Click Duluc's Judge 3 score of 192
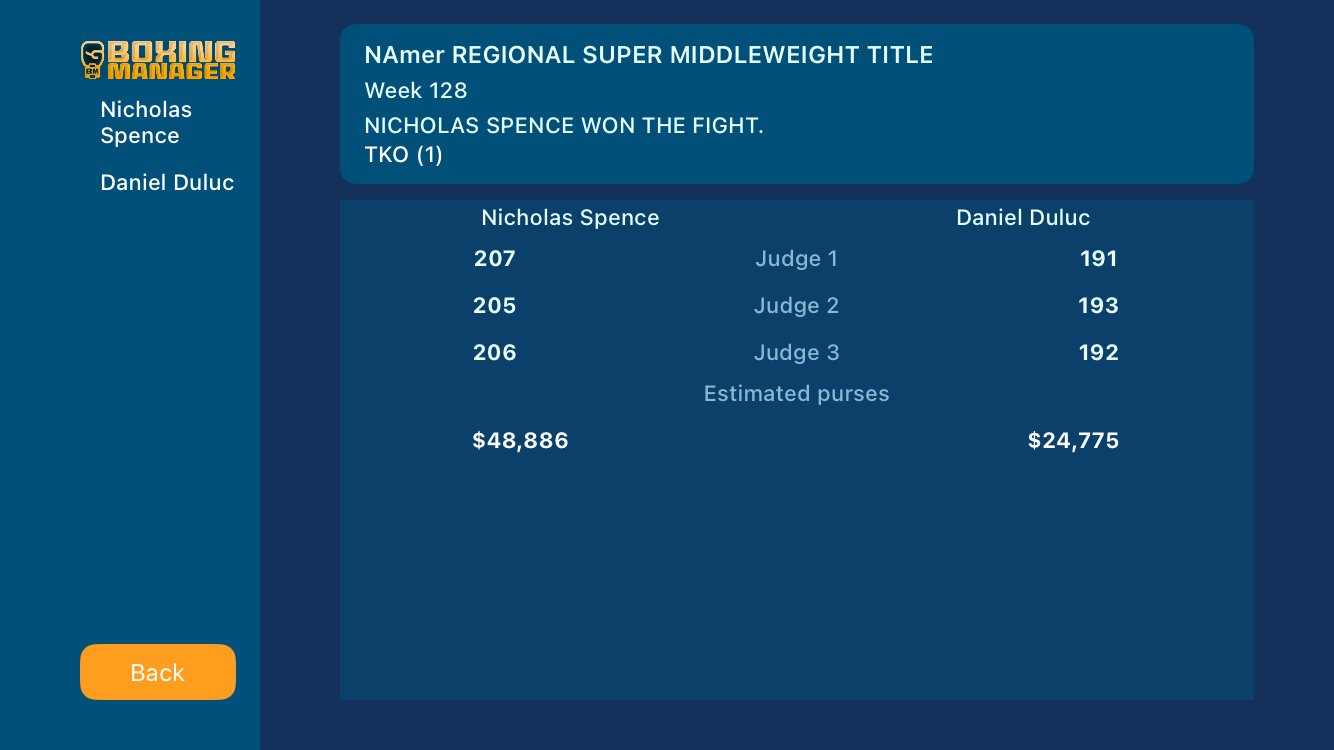Image resolution: width=1334 pixels, height=750 pixels. [x=1098, y=353]
